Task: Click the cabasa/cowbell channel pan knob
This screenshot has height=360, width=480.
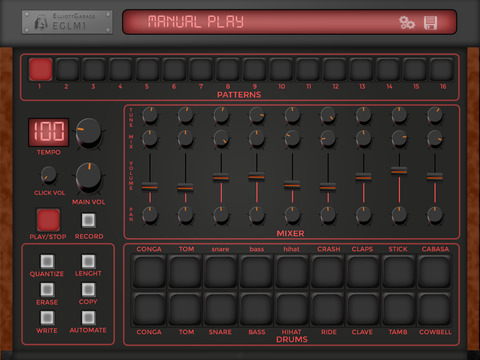Action: pos(435,215)
